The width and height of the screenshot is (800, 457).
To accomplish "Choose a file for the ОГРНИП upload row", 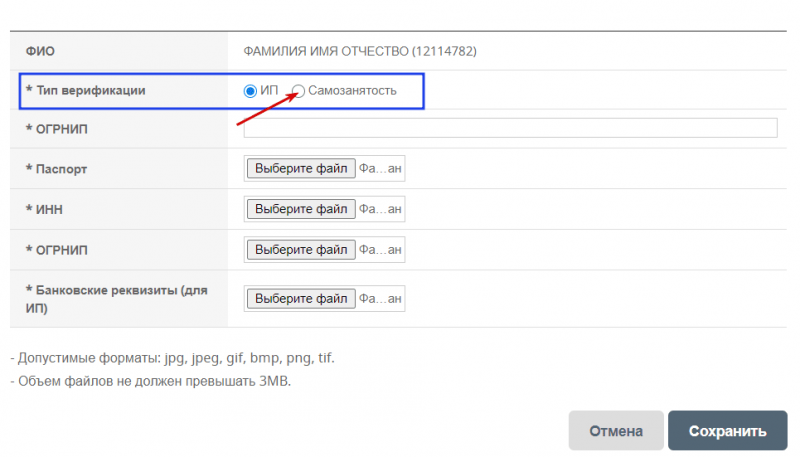I will point(299,249).
